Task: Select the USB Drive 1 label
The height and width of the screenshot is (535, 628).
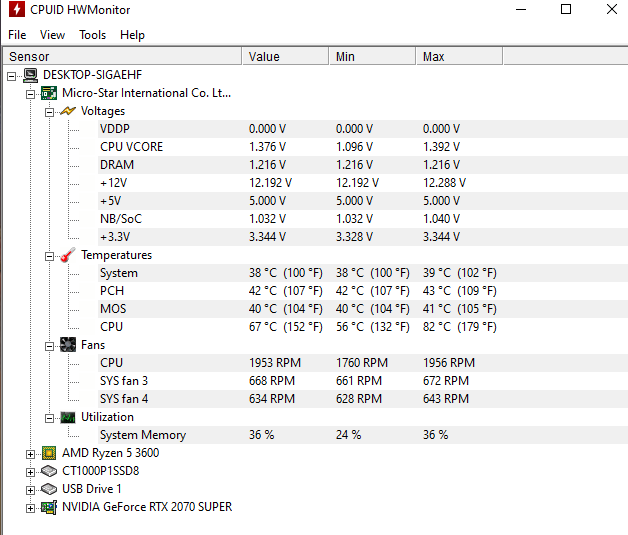Action: pyautogui.click(x=92, y=489)
